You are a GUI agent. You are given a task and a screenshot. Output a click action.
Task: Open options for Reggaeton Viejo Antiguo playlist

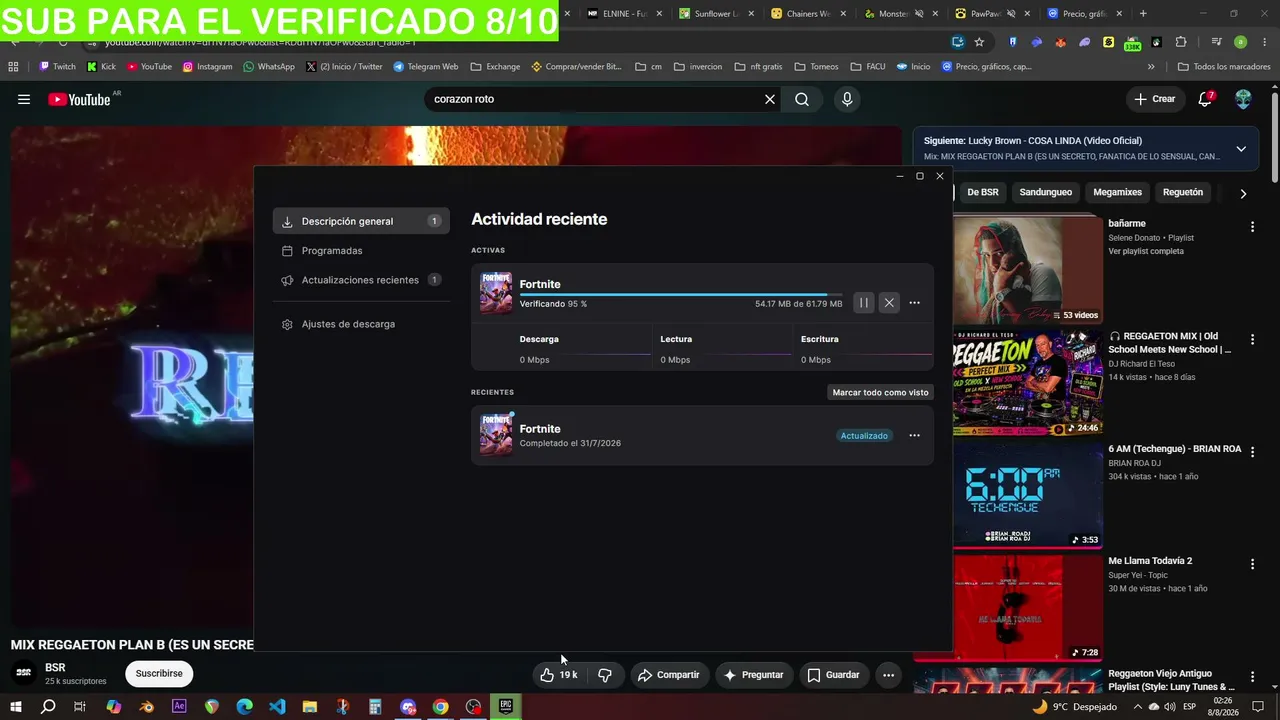point(1252,677)
